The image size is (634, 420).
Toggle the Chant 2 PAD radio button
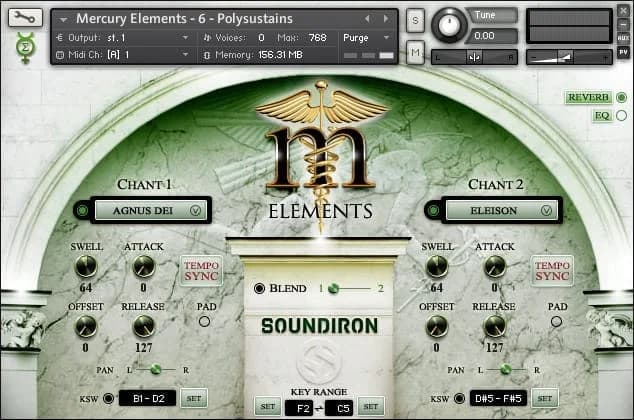pos(556,321)
